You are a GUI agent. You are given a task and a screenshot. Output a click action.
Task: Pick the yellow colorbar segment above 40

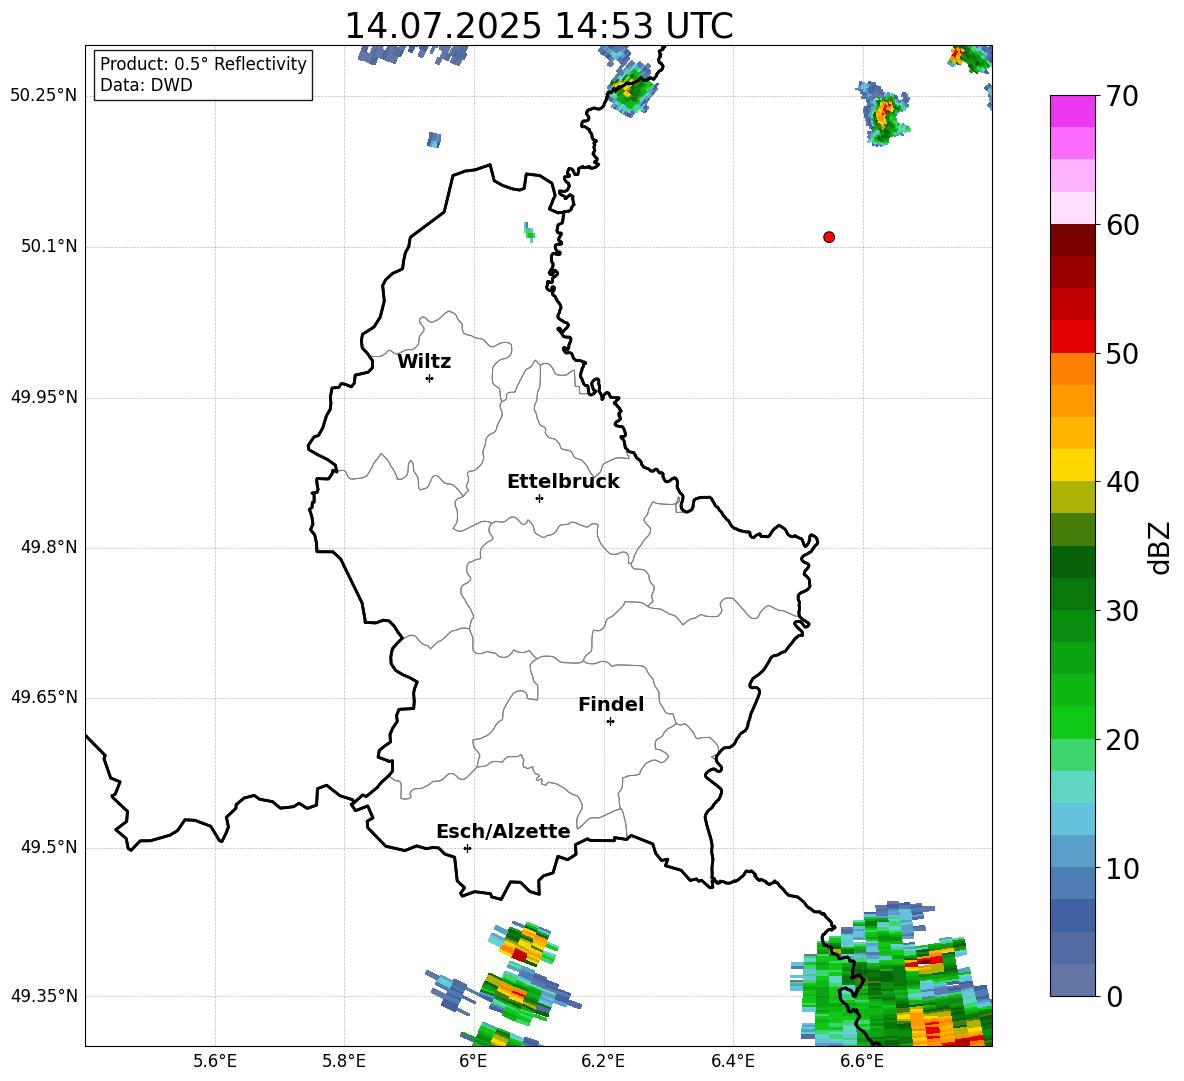tap(1073, 465)
